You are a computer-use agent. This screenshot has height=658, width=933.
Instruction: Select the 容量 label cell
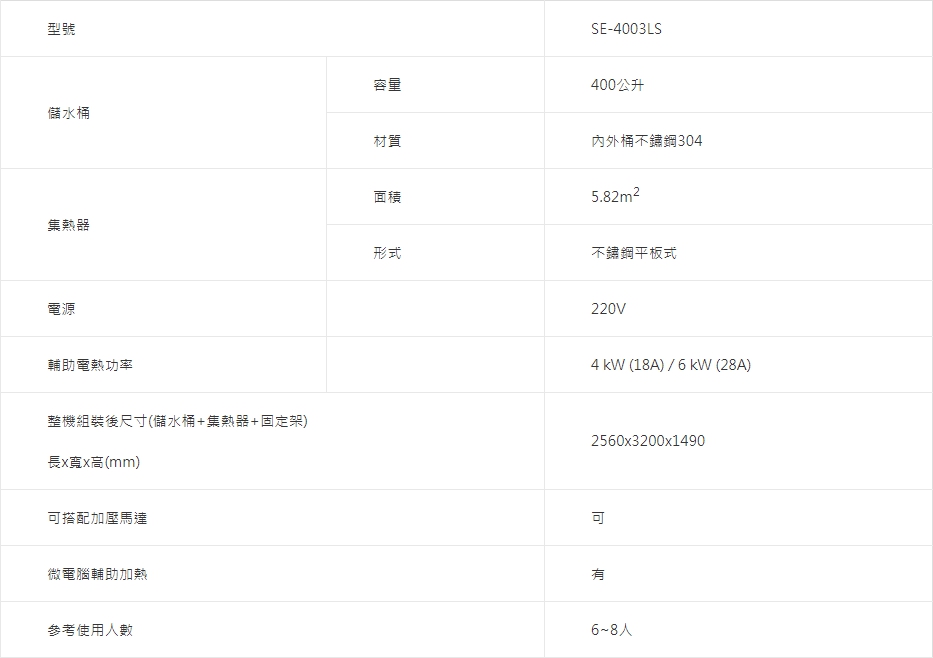tap(387, 85)
